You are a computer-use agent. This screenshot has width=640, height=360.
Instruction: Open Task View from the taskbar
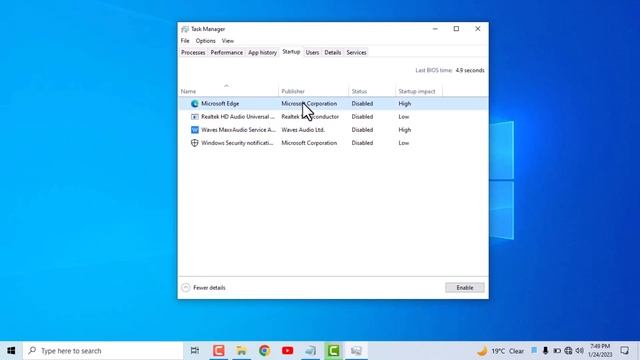click(x=195, y=351)
